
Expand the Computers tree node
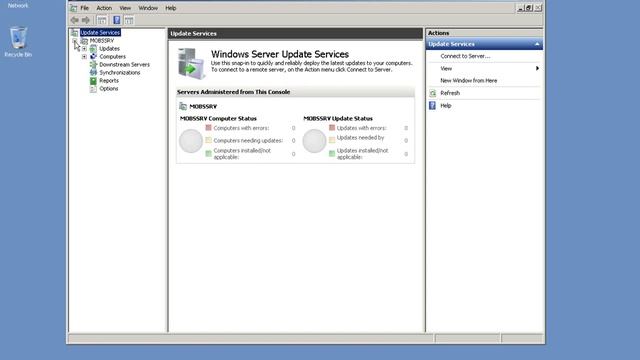pos(84,57)
